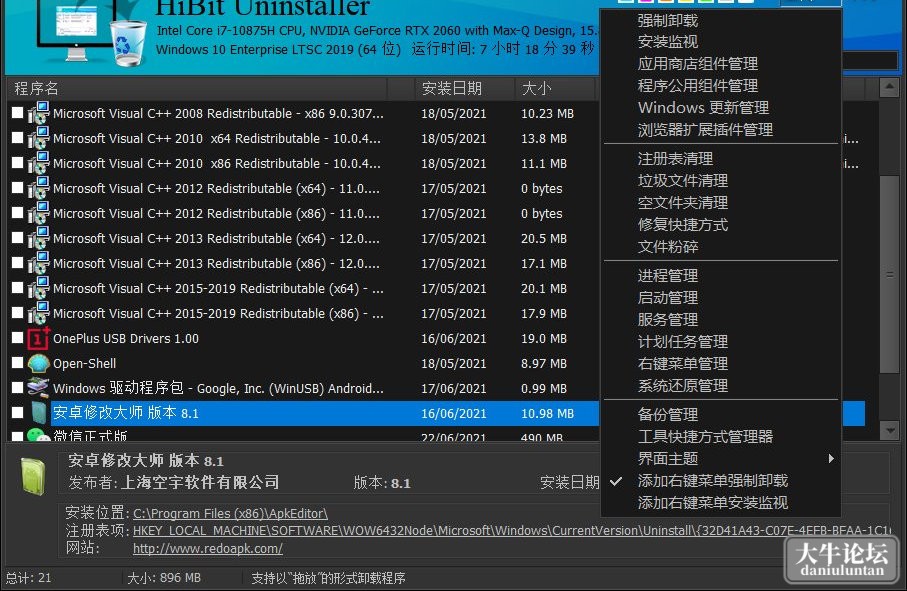Click the large green app icon in details panel
Viewport: 907px width, 591px height.
[x=33, y=477]
